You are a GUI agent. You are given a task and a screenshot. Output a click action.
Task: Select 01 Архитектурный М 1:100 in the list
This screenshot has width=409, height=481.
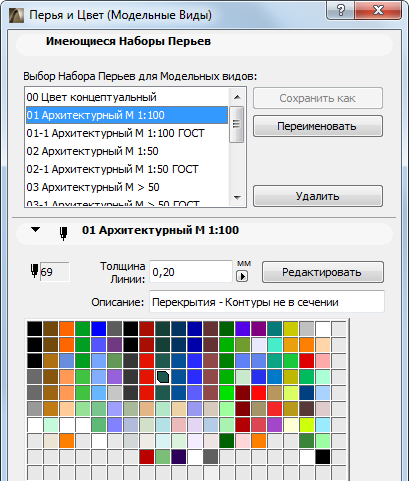tap(127, 115)
